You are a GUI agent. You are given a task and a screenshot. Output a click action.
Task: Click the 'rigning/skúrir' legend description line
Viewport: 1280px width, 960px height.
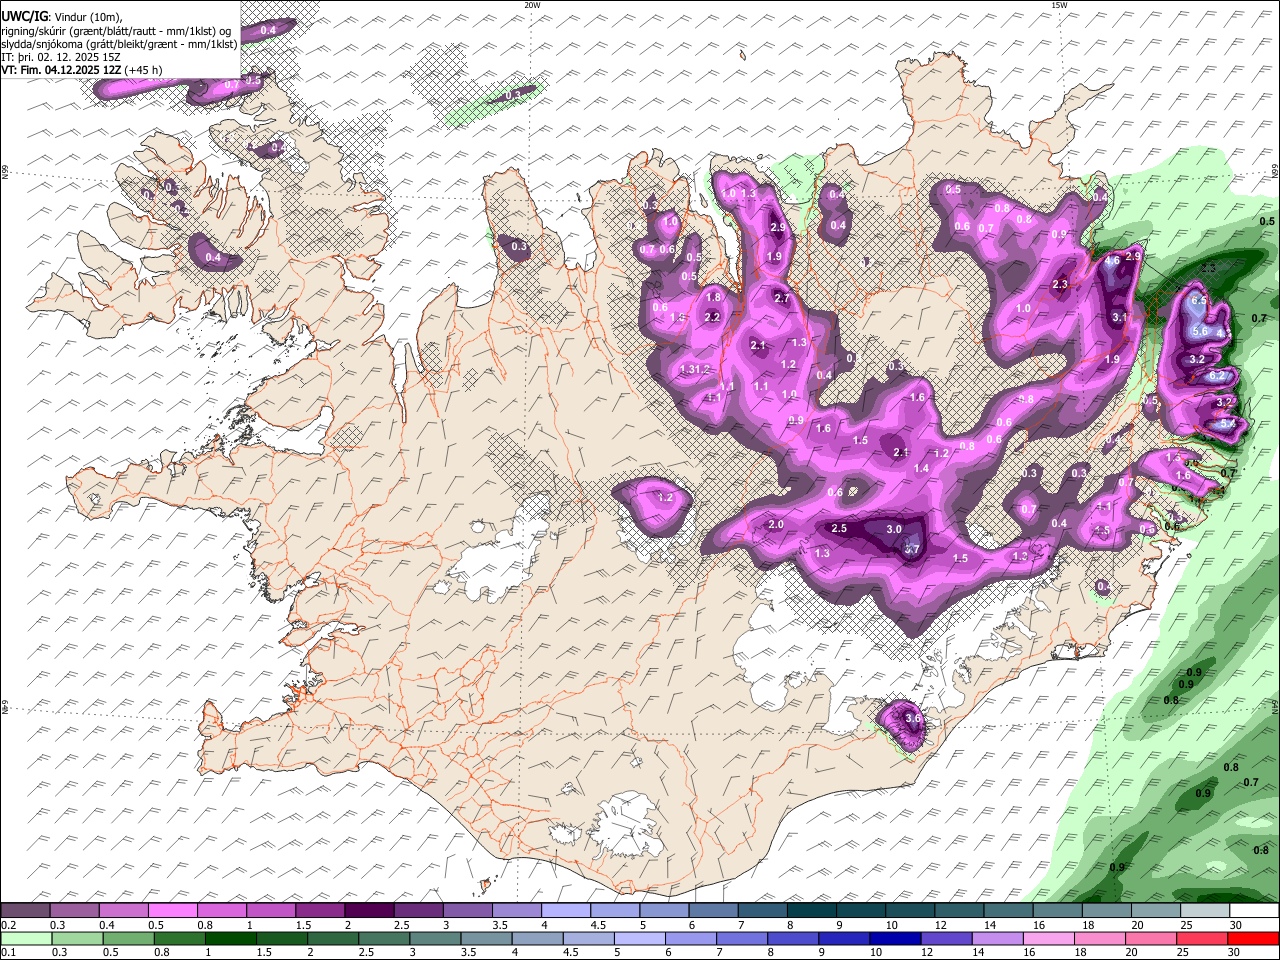tap(116, 31)
